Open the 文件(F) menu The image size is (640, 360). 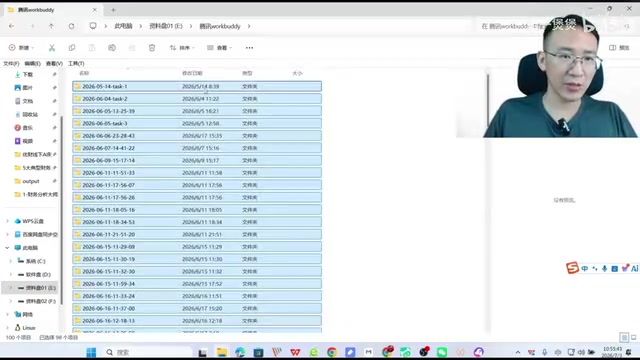[x=11, y=63]
